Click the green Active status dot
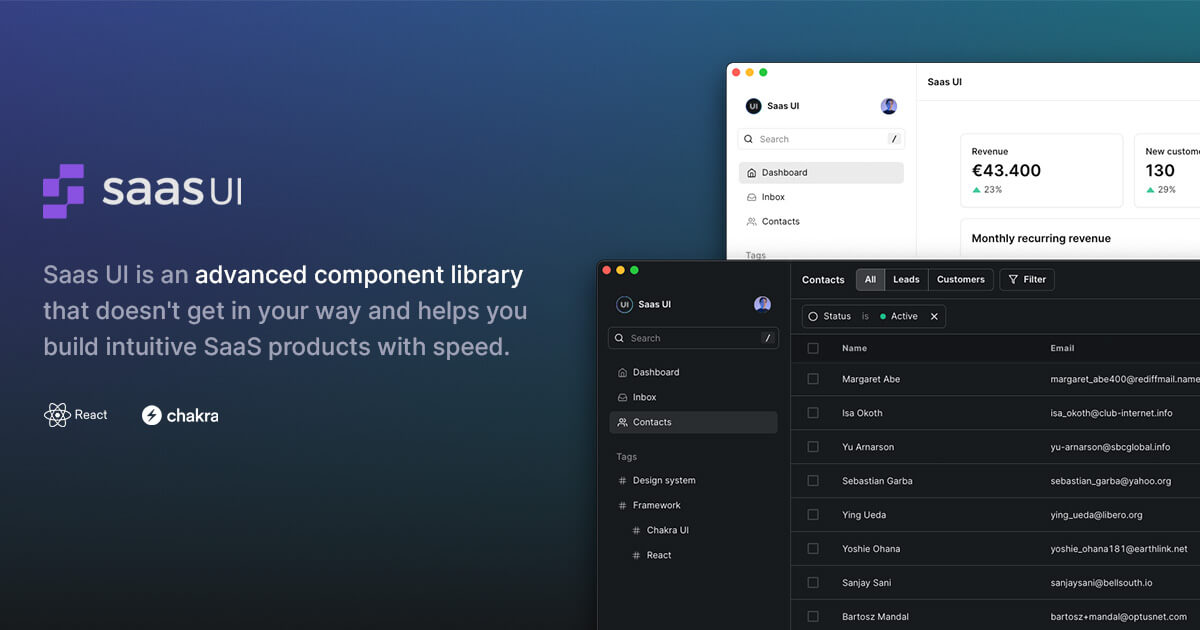 [885, 316]
